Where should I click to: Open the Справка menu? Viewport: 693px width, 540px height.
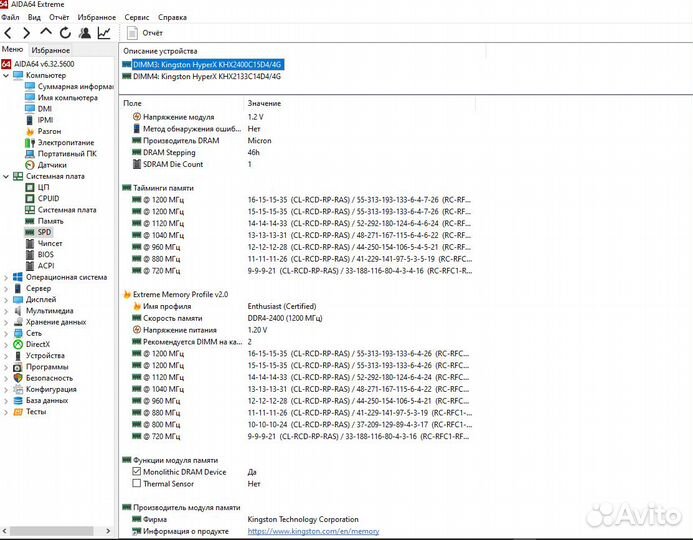tap(172, 17)
